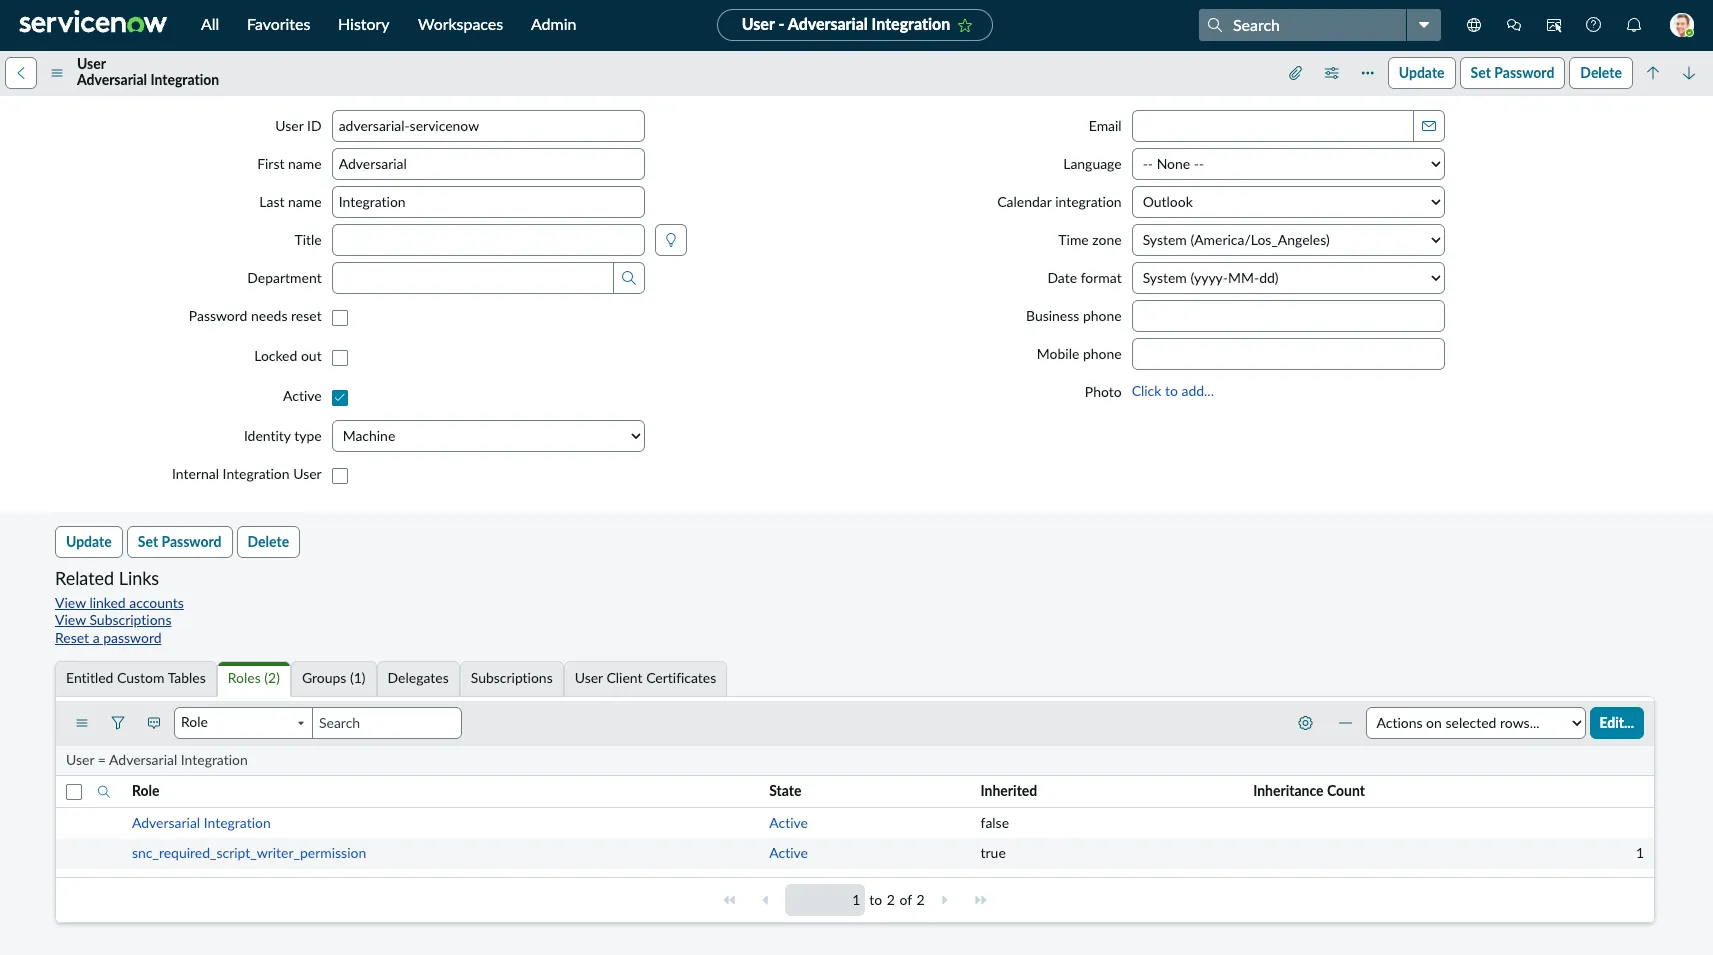Open the Adversarial Integration role link
Viewport: 1713px width, 955px height.
point(201,823)
